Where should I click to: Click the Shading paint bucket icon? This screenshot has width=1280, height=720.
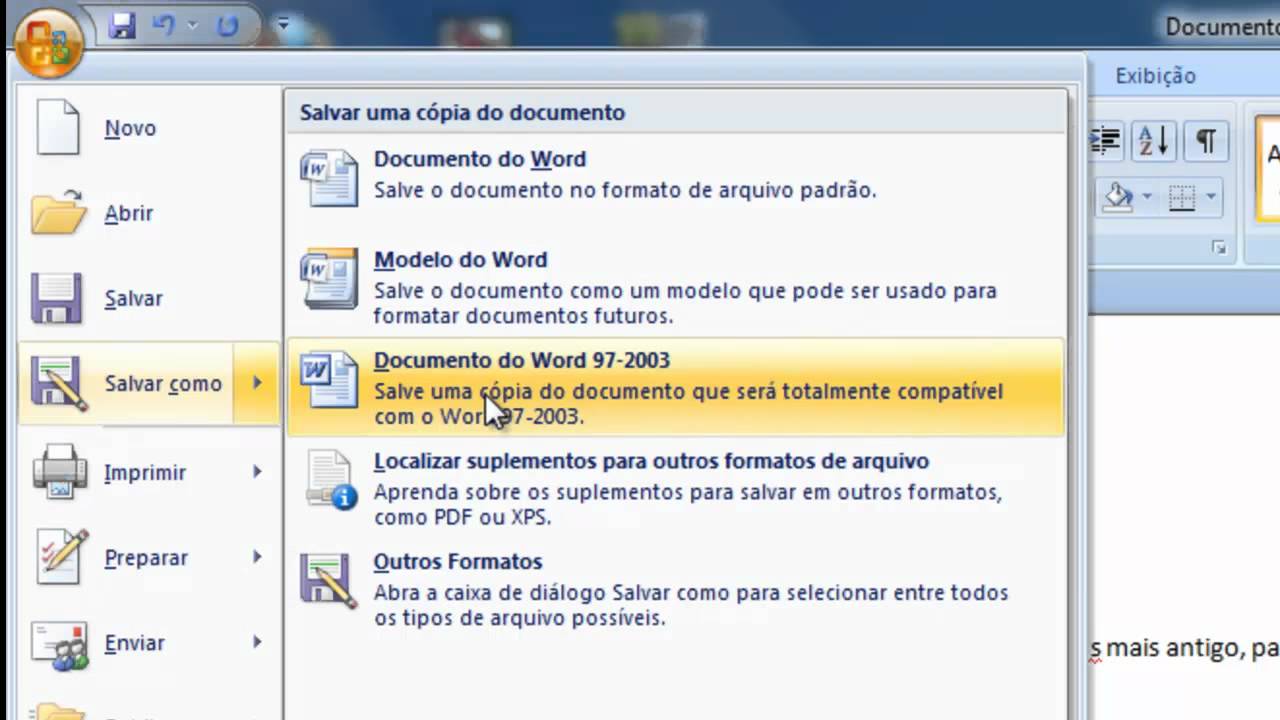[1119, 196]
